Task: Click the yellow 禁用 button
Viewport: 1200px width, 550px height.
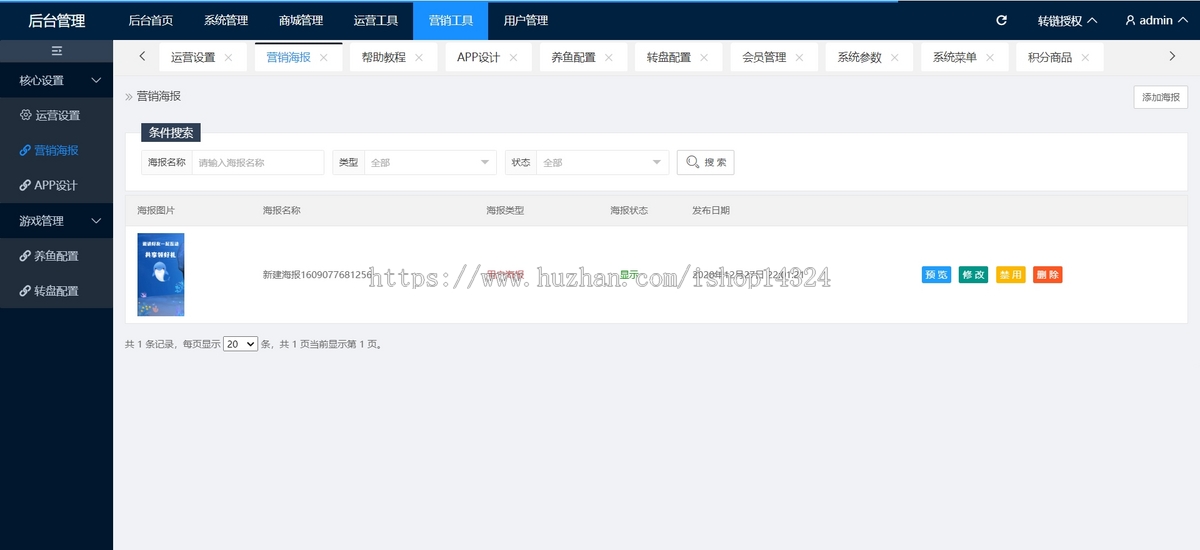Action: click(1010, 275)
